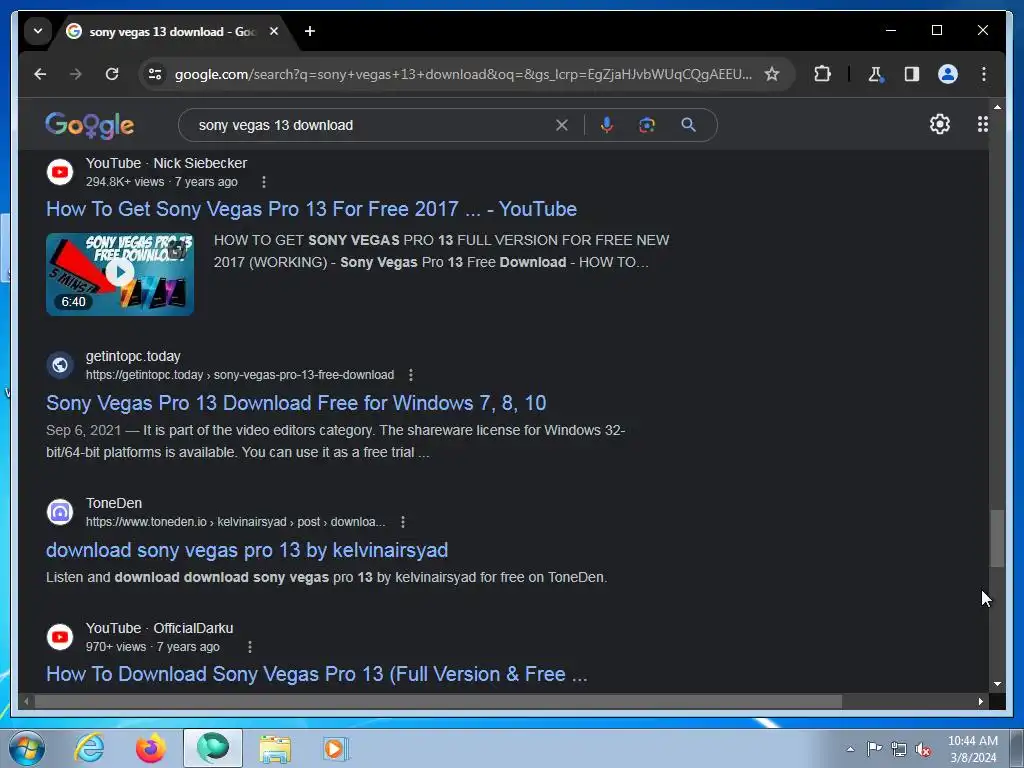Image resolution: width=1024 pixels, height=768 pixels.
Task: View site information icon in address bar
Action: pos(155,74)
